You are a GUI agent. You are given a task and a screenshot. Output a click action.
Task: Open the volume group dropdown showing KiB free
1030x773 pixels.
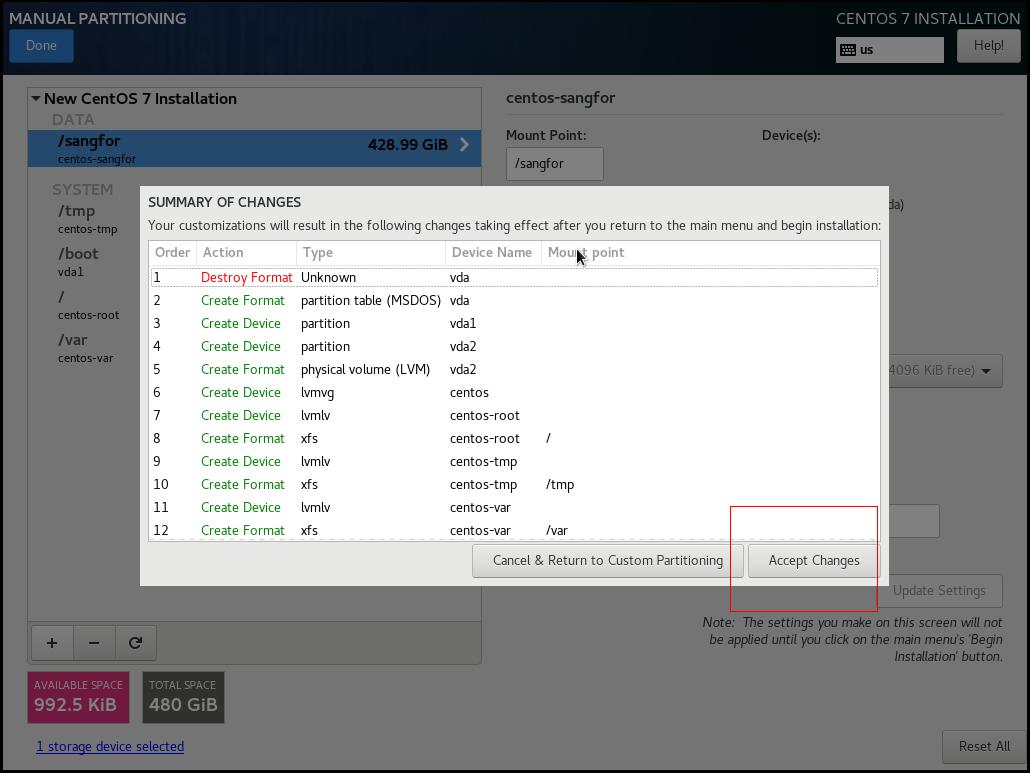[945, 370]
